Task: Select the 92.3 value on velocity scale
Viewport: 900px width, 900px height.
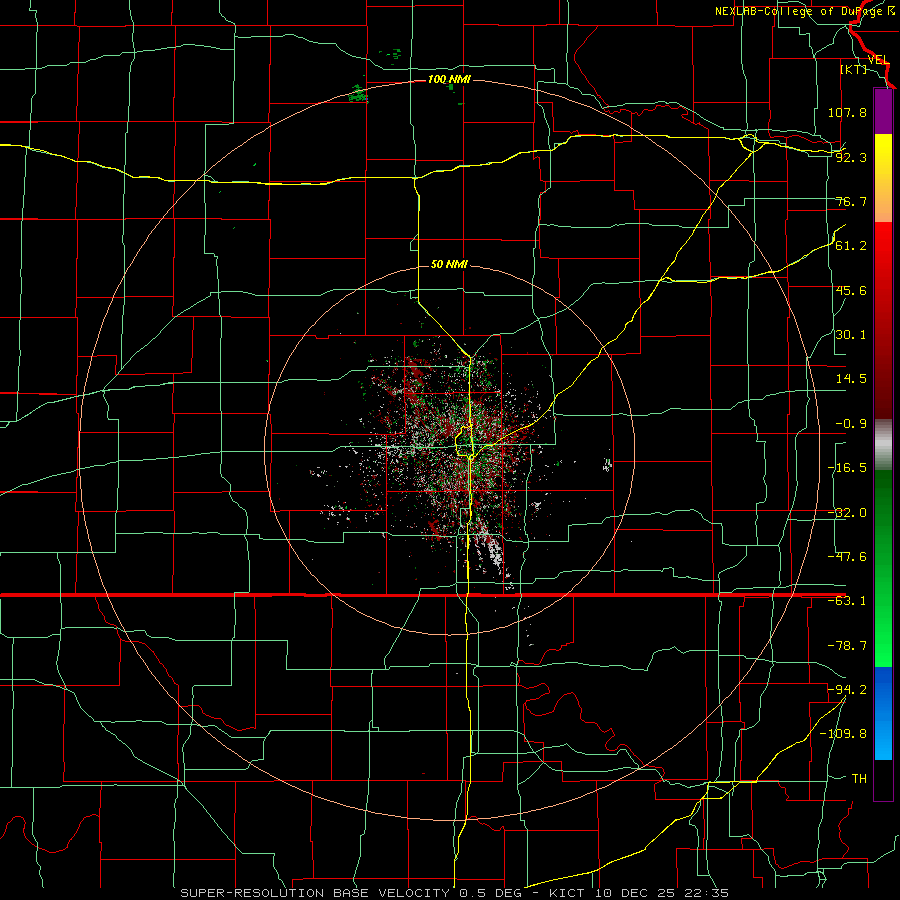Action: click(x=851, y=157)
